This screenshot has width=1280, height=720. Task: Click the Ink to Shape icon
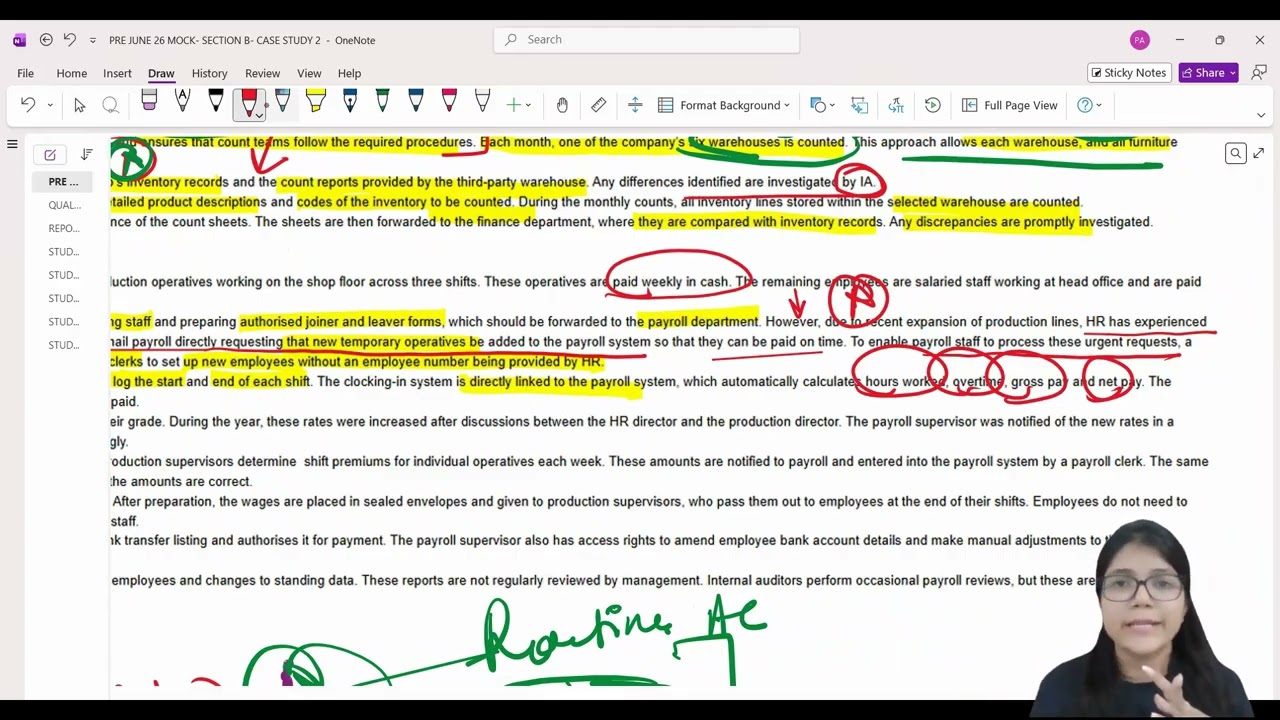point(860,105)
